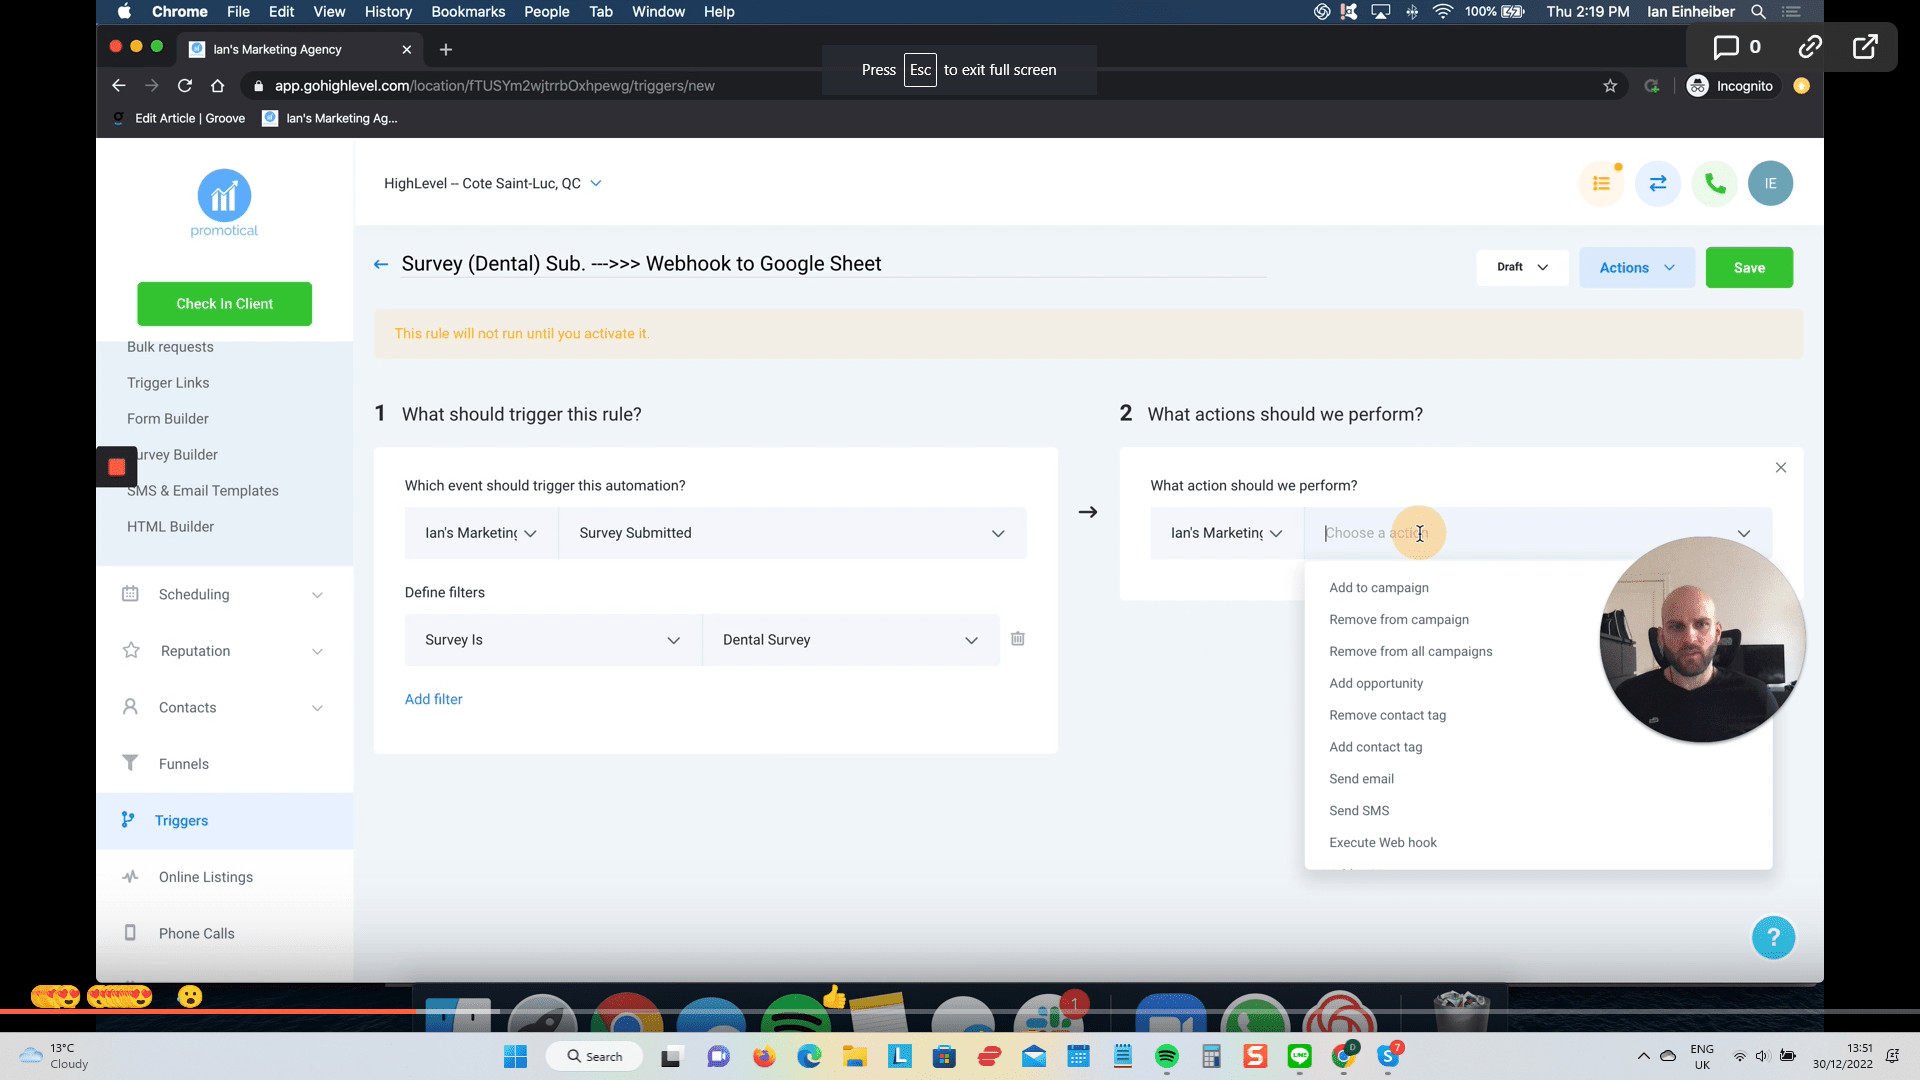Screen dimensions: 1920x1080
Task: Click the Chrome address bar URL
Action: (495, 86)
